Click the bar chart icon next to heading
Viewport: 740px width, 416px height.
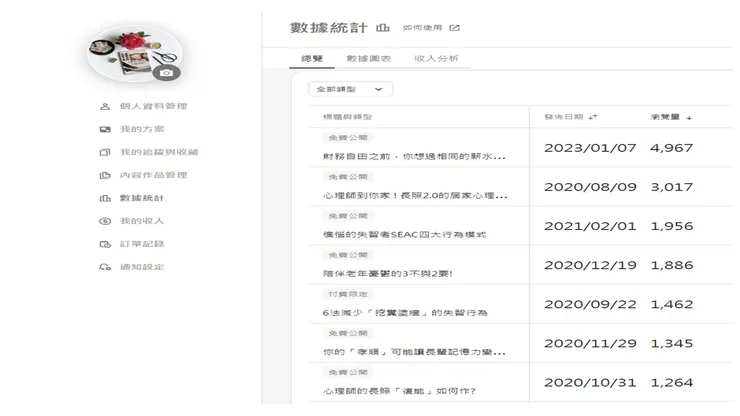coord(383,28)
